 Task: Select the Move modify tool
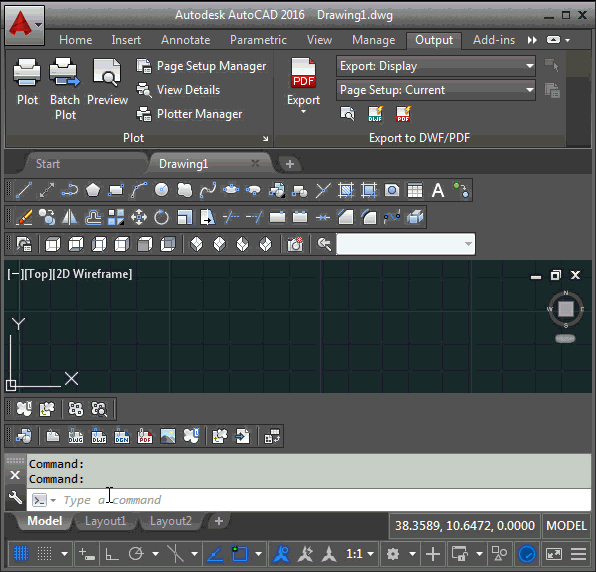pos(139,217)
